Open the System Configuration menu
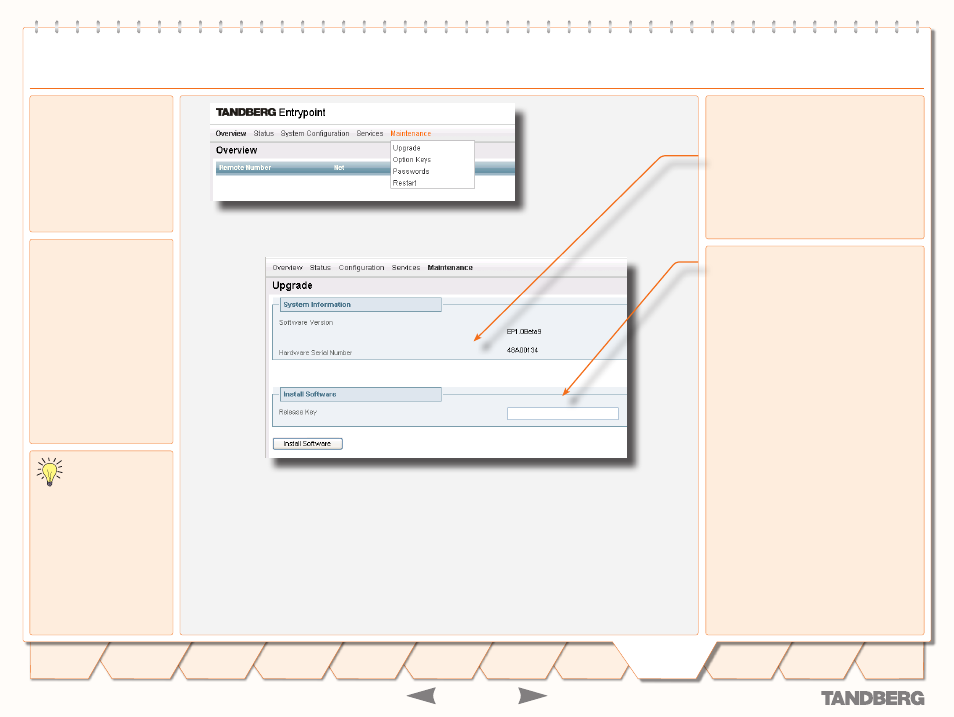 315,133
